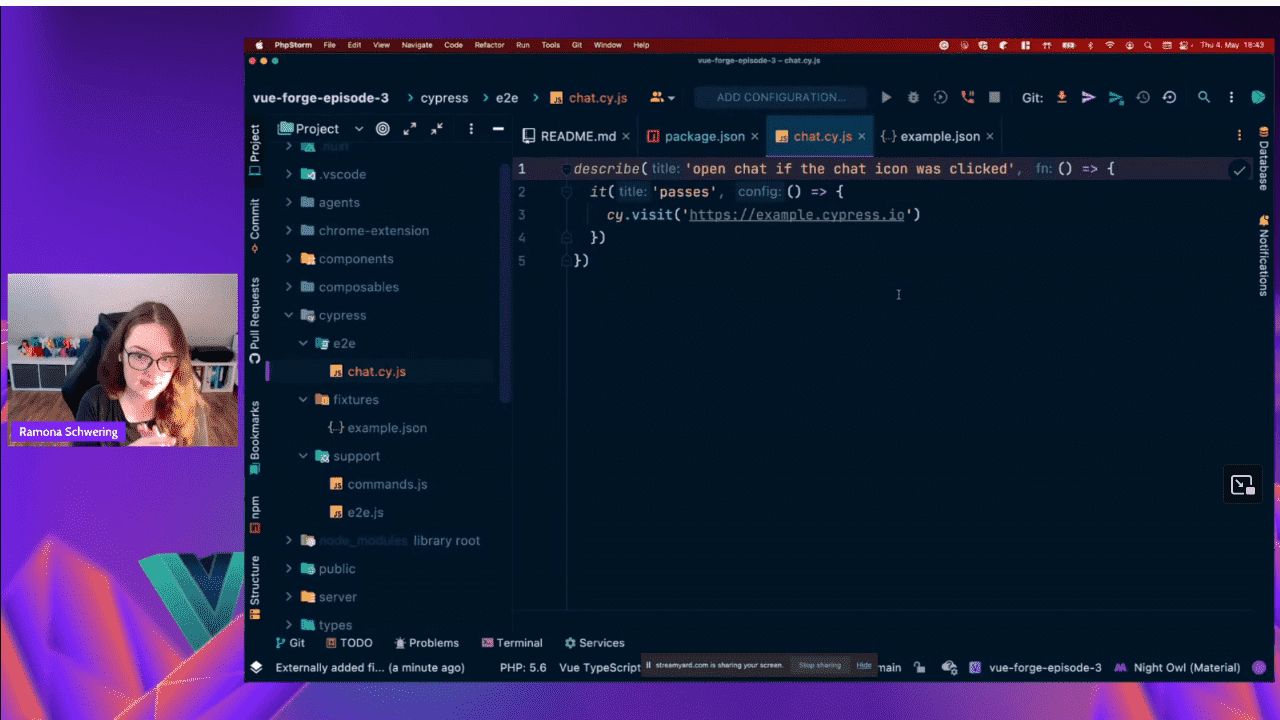Toggle the Terminal tool window
The image size is (1280, 720).
point(512,643)
